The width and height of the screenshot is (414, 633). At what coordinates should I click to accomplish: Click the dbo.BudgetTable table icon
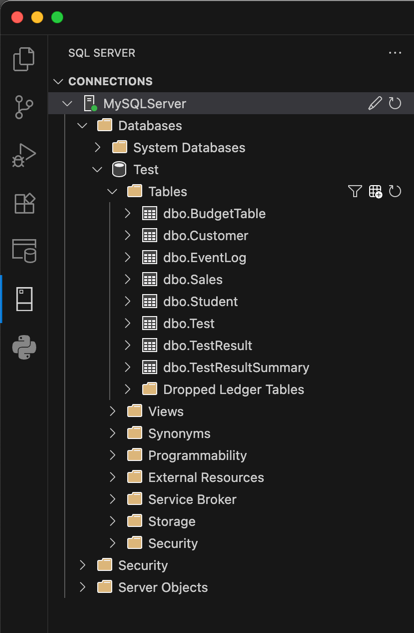(x=149, y=214)
